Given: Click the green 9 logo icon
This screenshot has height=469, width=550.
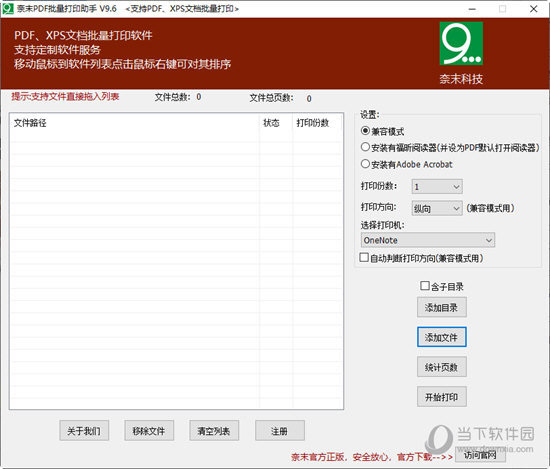Looking at the screenshot, I should tap(461, 43).
